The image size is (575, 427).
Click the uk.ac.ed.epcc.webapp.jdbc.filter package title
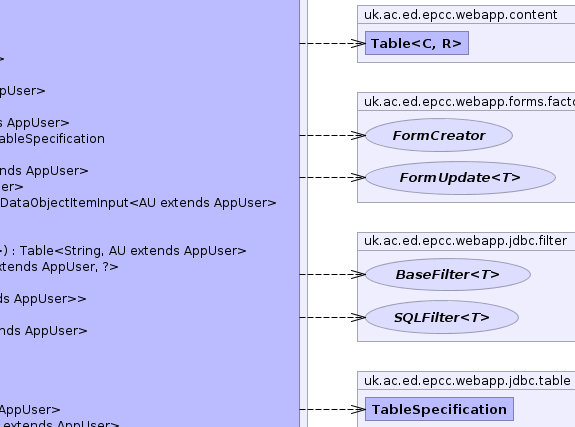pyautogui.click(x=465, y=241)
